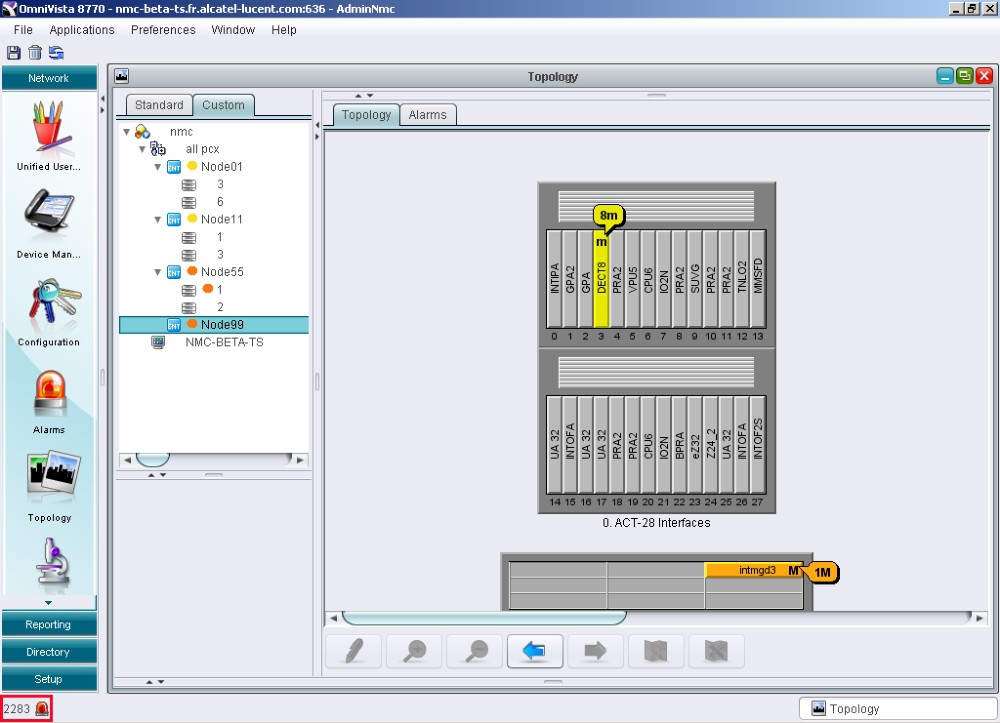The image size is (1000, 723).
Task: Click the crossed-out map button
Action: tap(716, 651)
